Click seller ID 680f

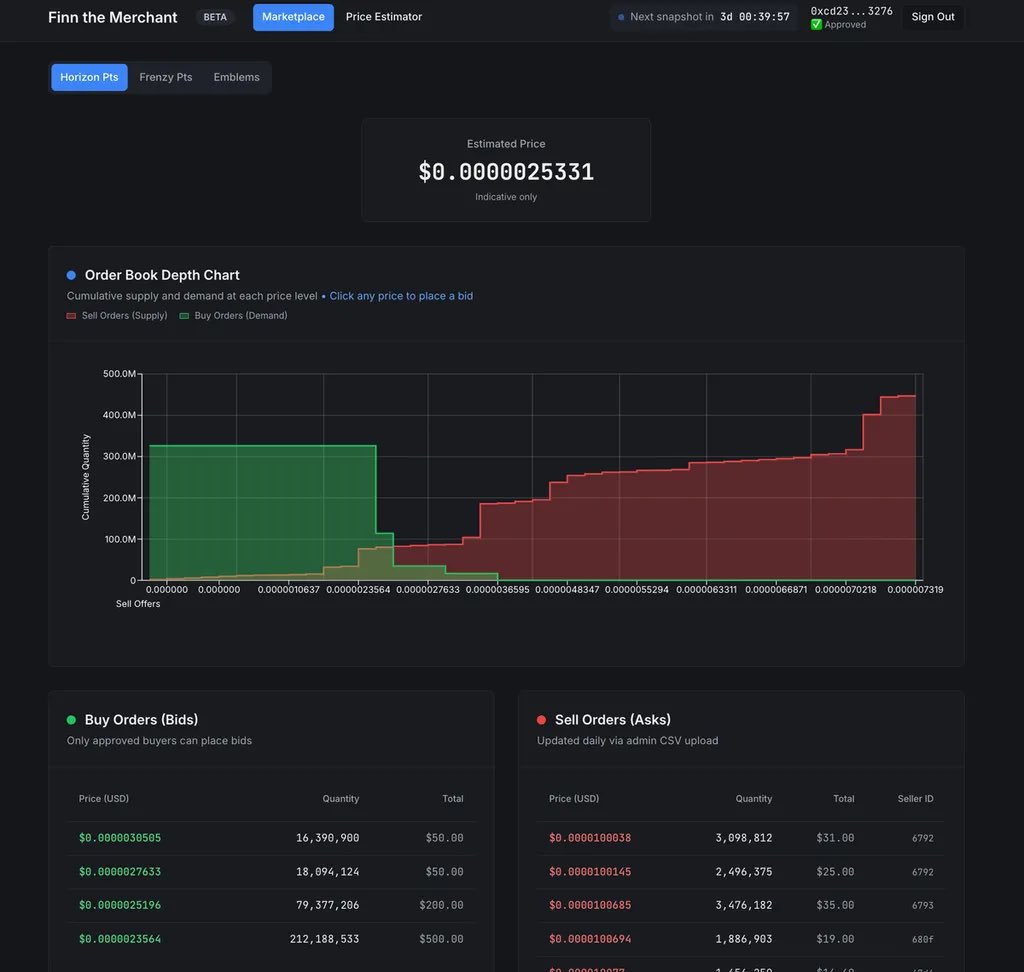pyautogui.click(x=923, y=939)
